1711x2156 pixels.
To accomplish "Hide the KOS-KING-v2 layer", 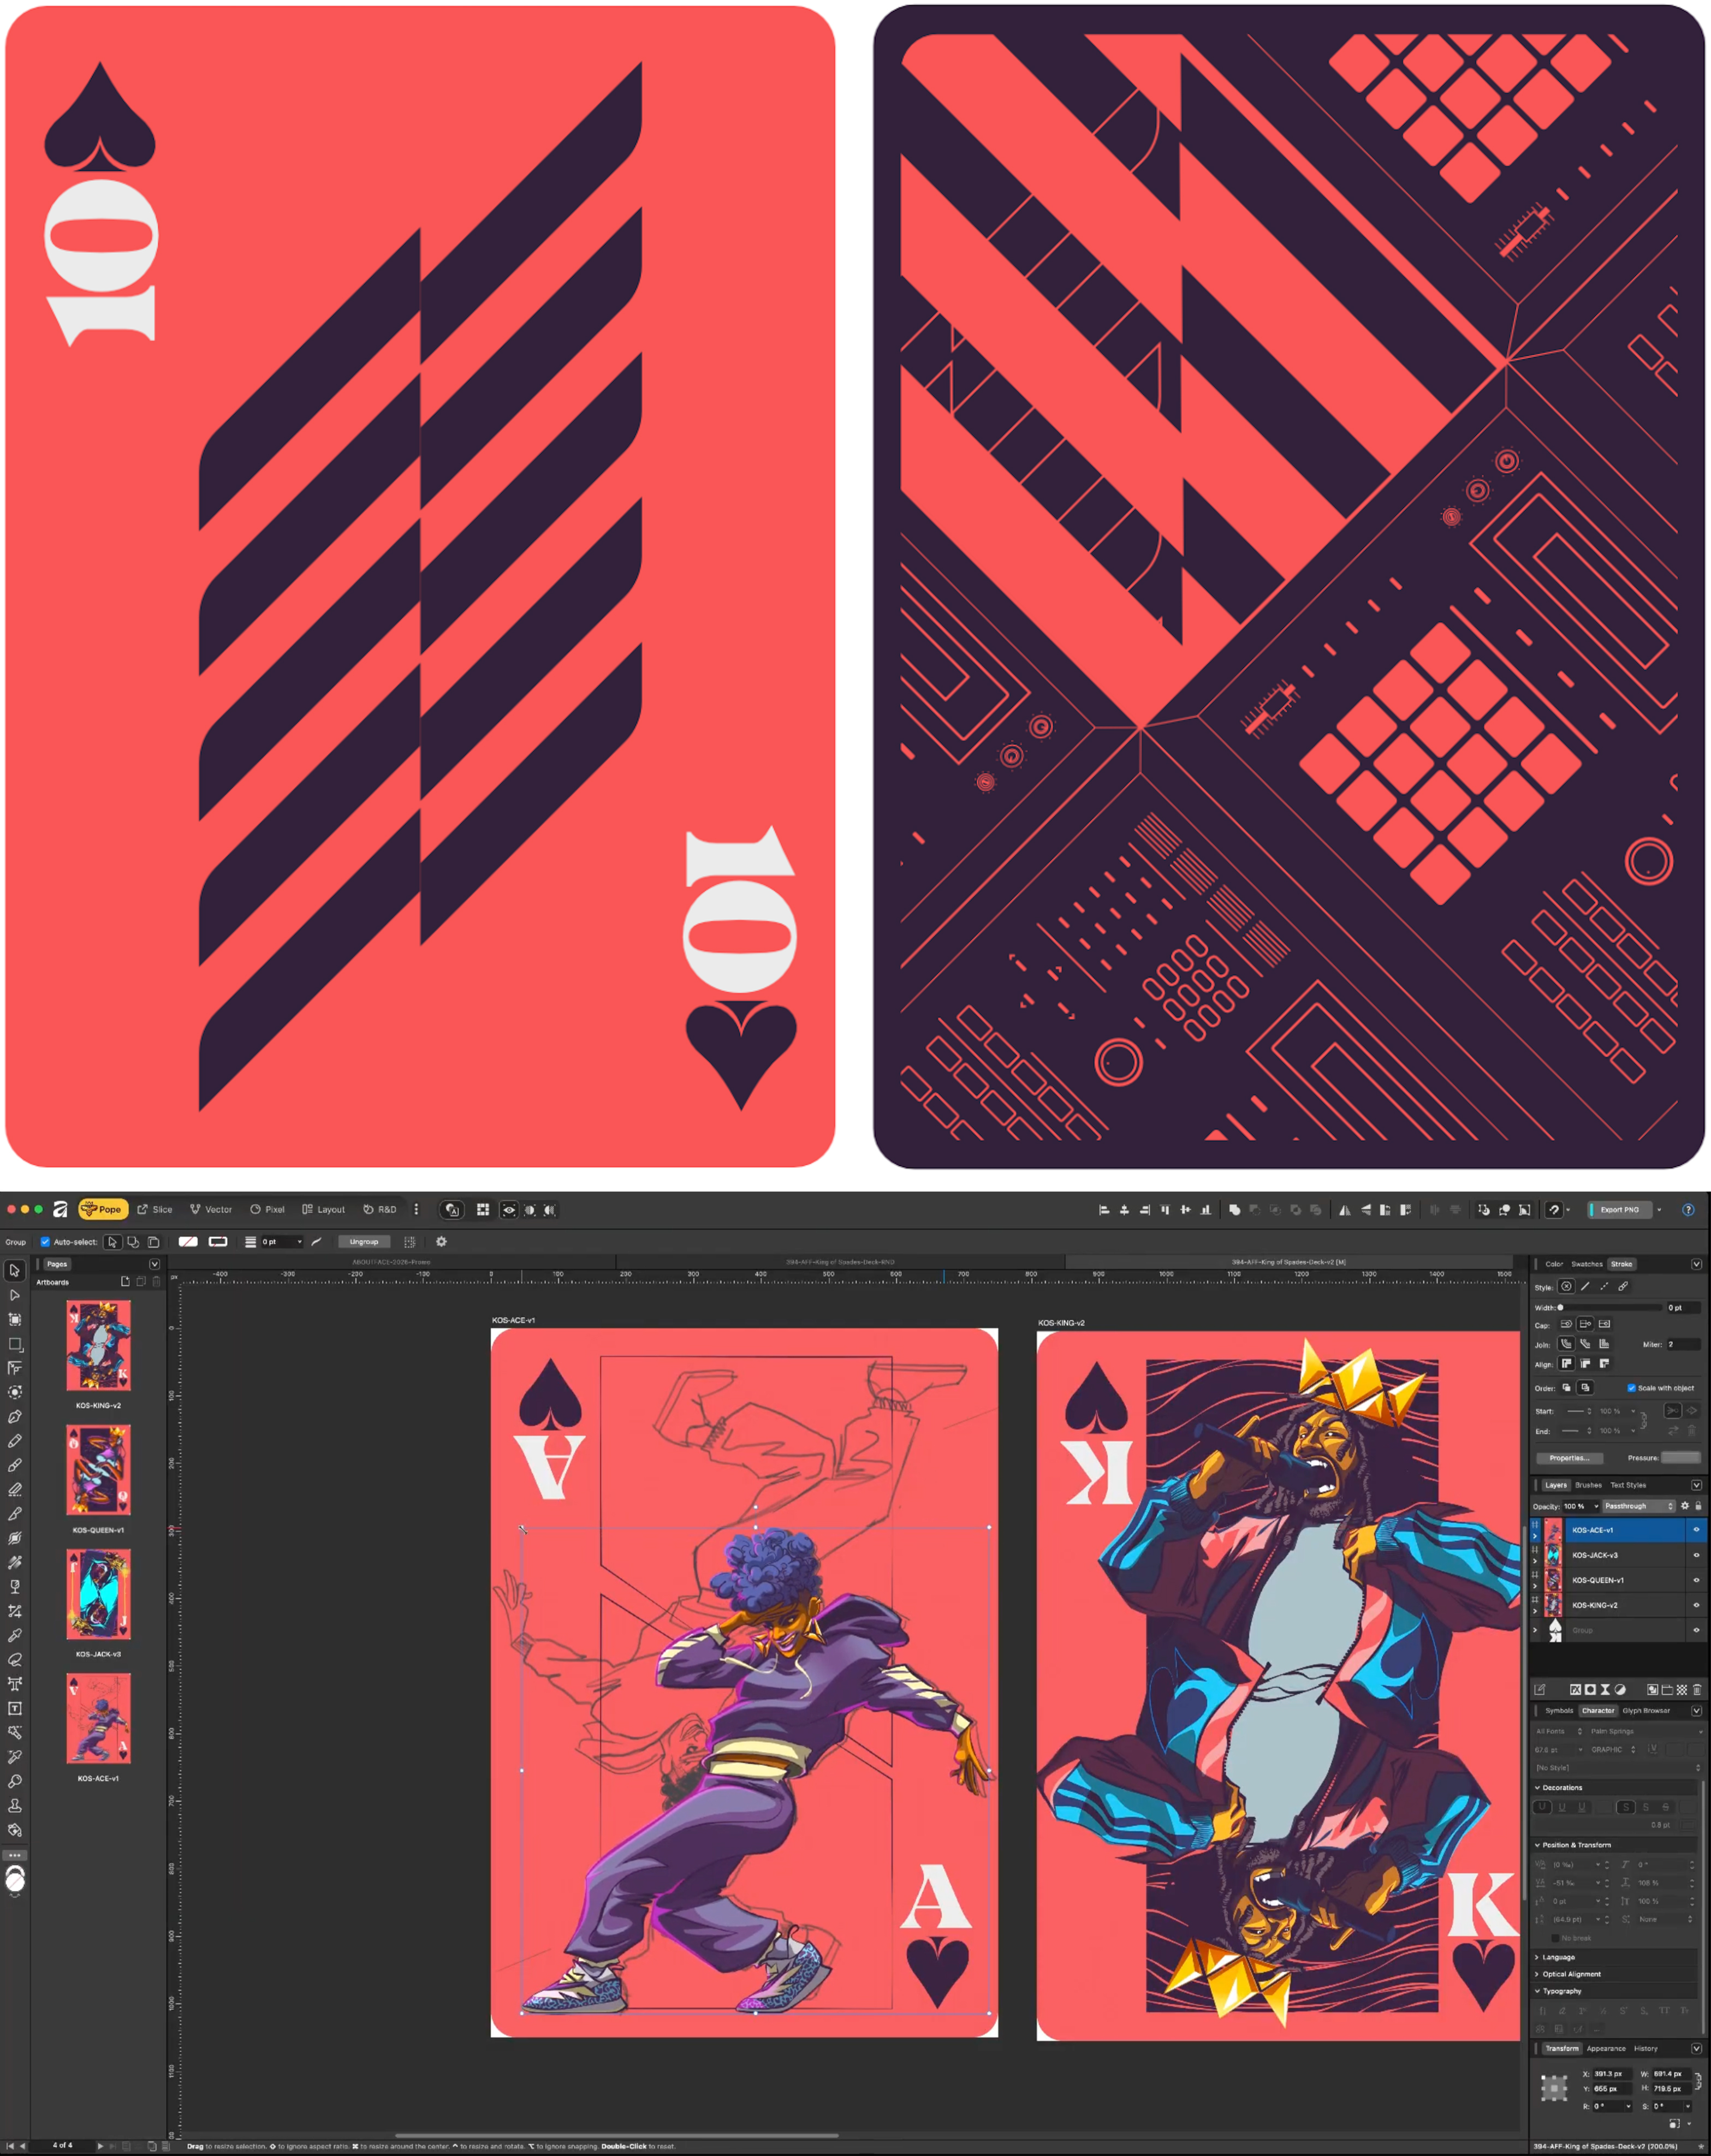I will pos(1696,1605).
